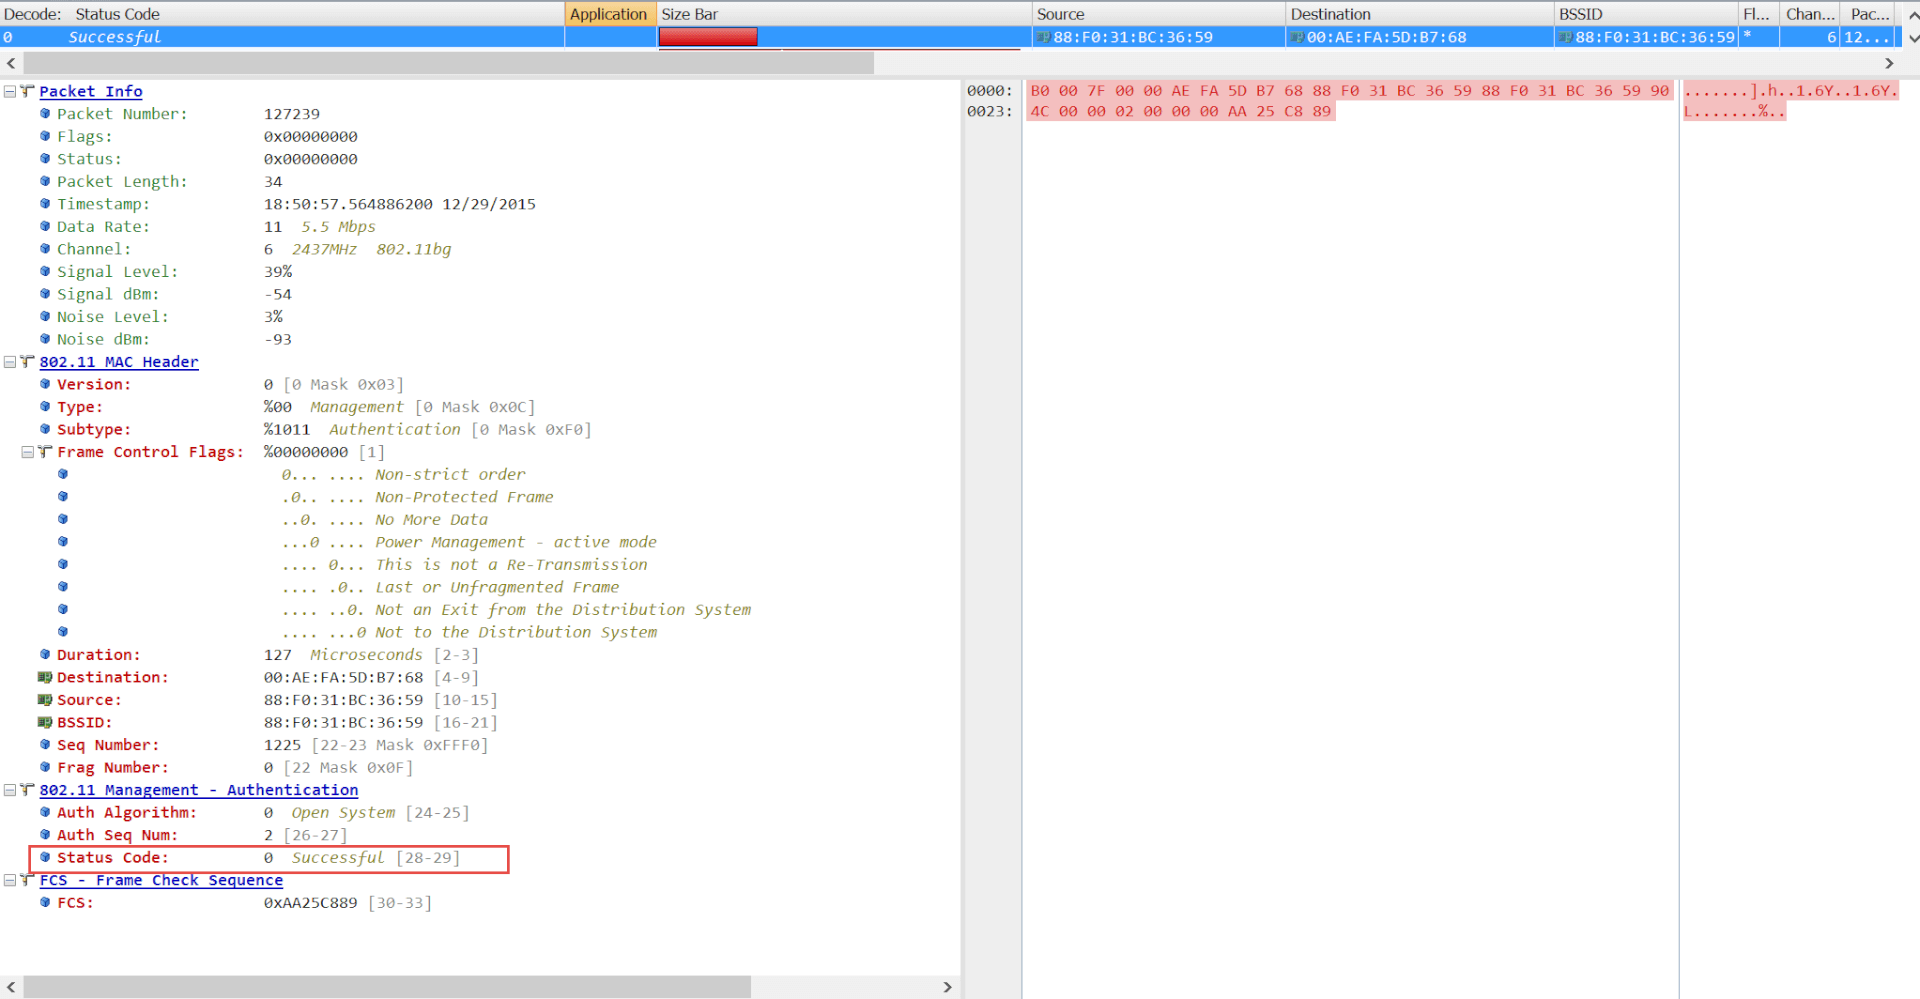This screenshot has height=999, width=1920.
Task: Sort by the Destination column header
Action: [1330, 14]
